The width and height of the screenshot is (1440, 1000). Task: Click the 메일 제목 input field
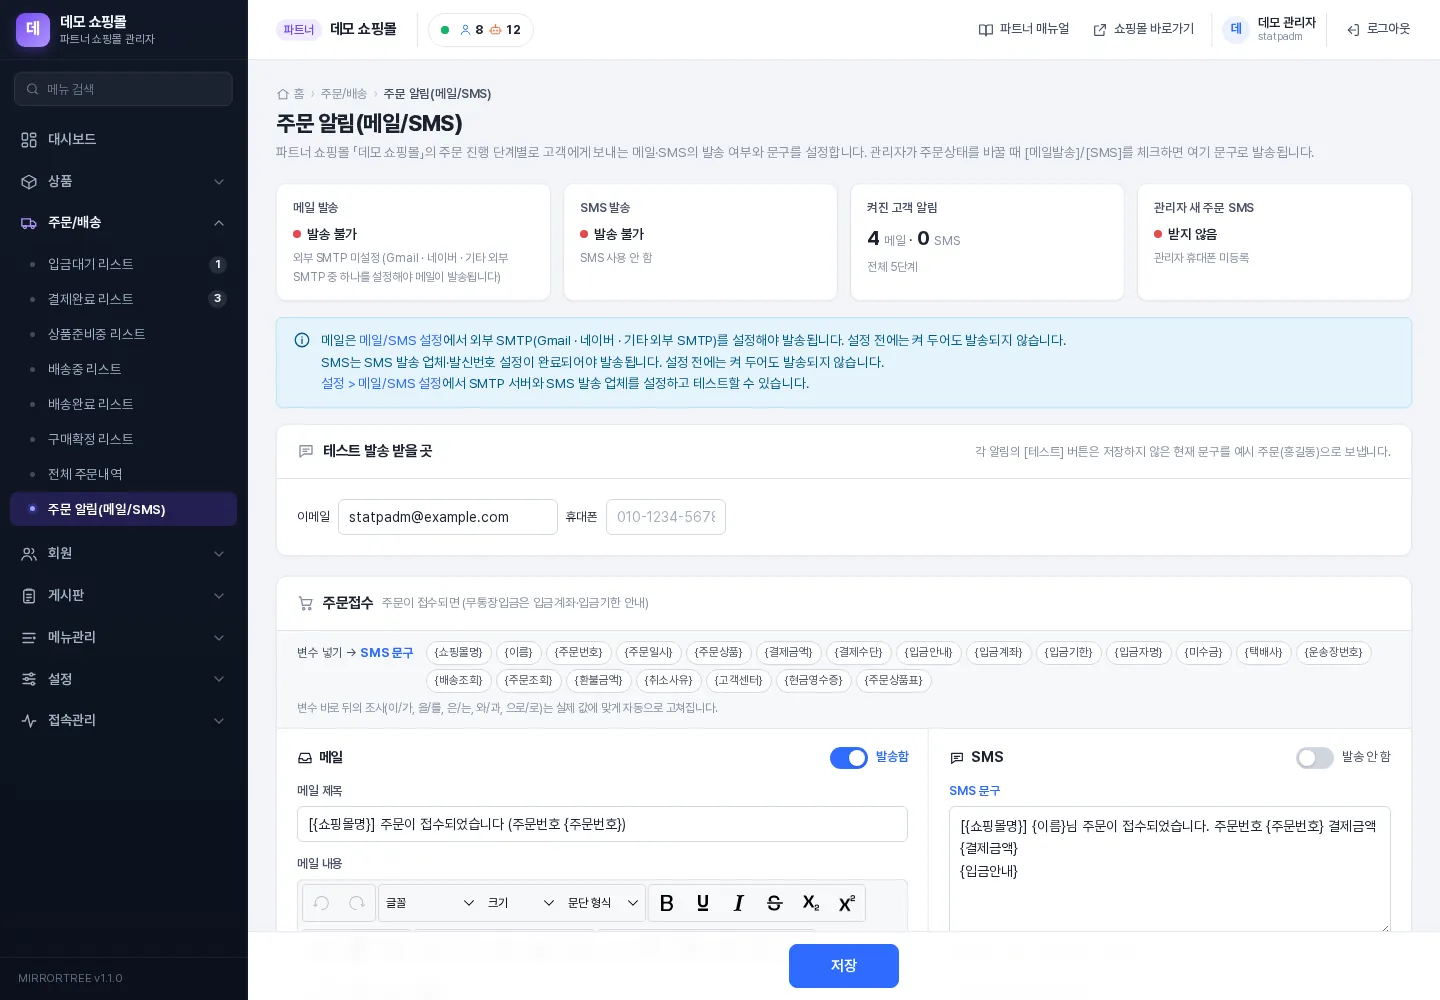[x=602, y=825]
